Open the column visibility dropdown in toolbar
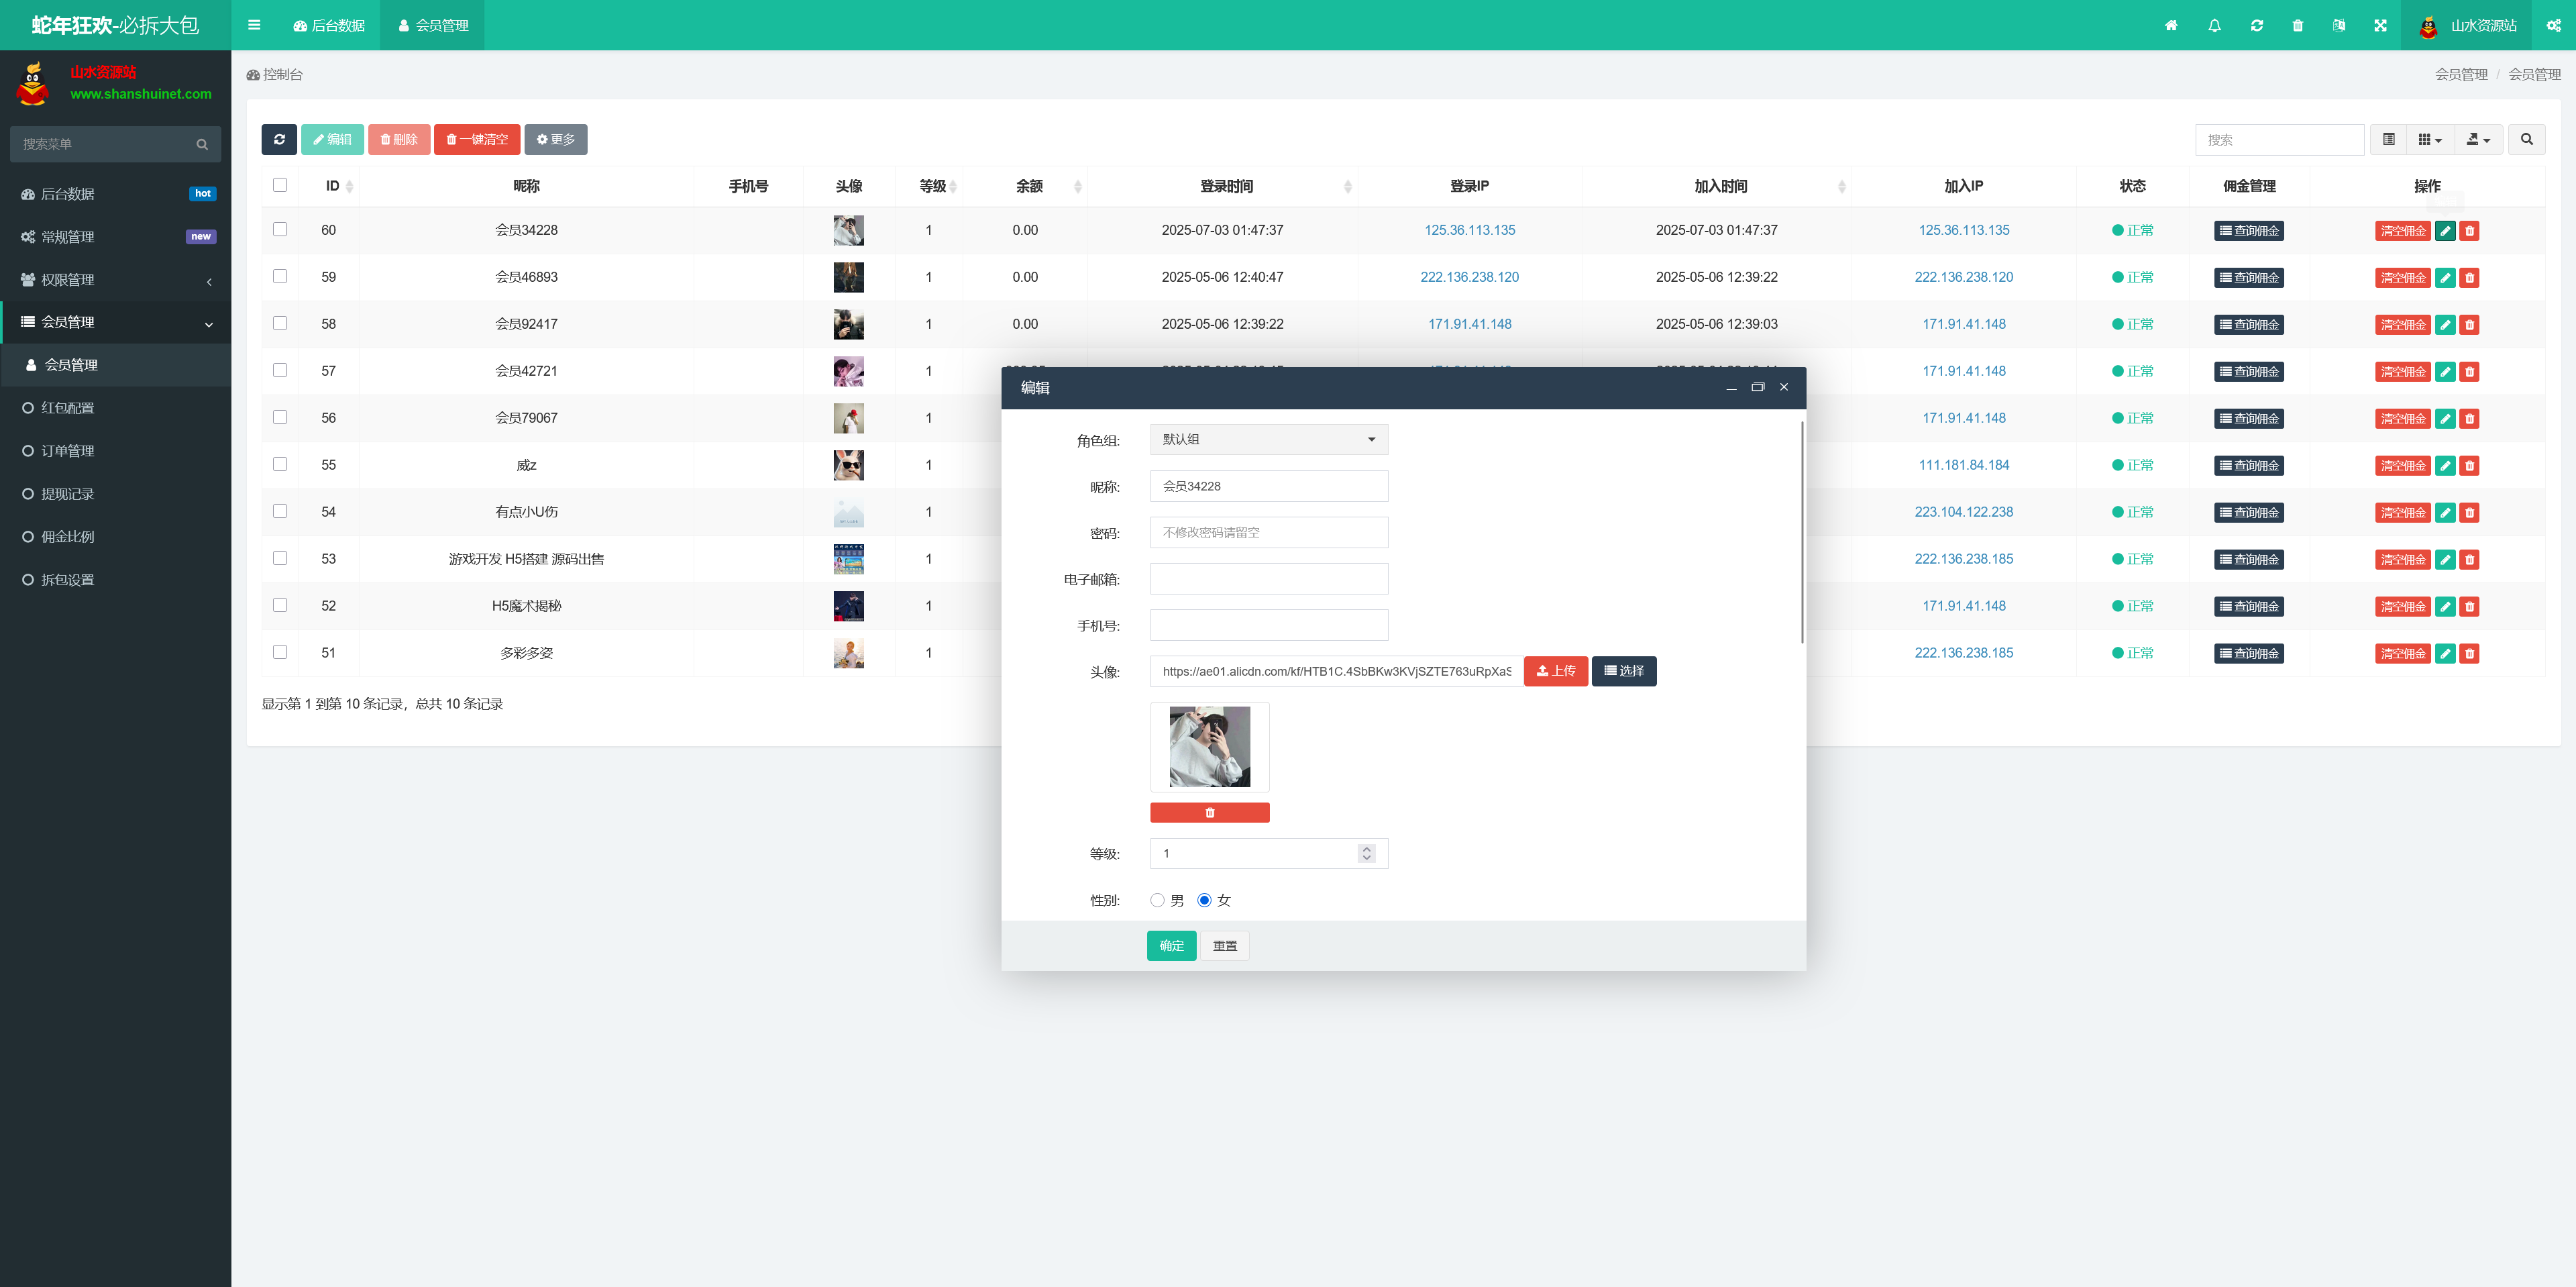 click(x=2429, y=139)
